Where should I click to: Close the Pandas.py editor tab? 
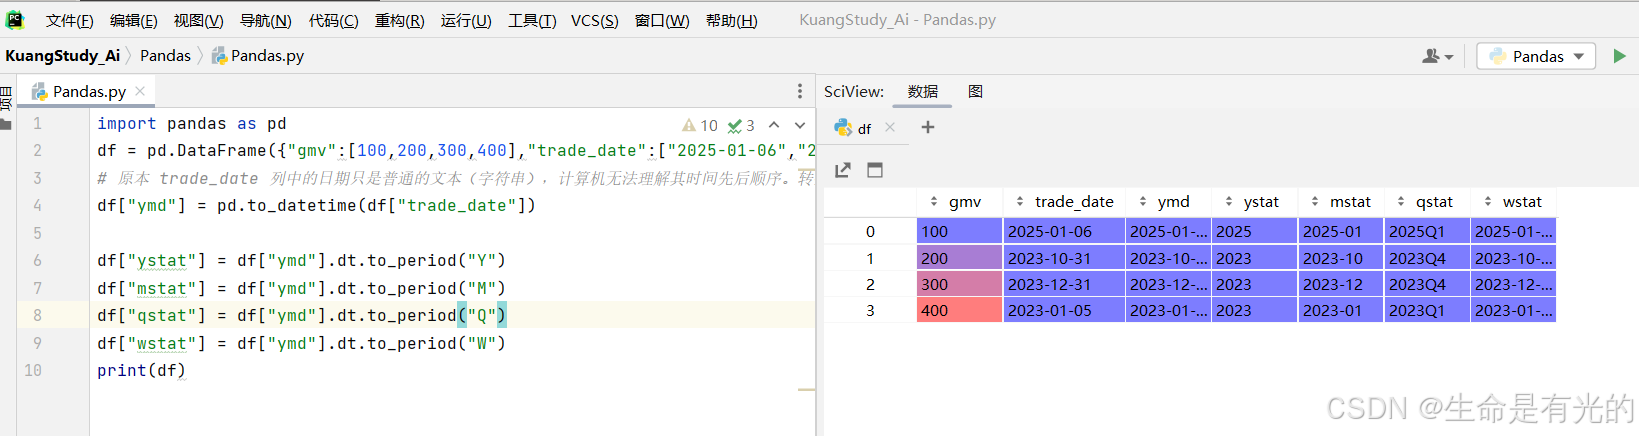[140, 91]
